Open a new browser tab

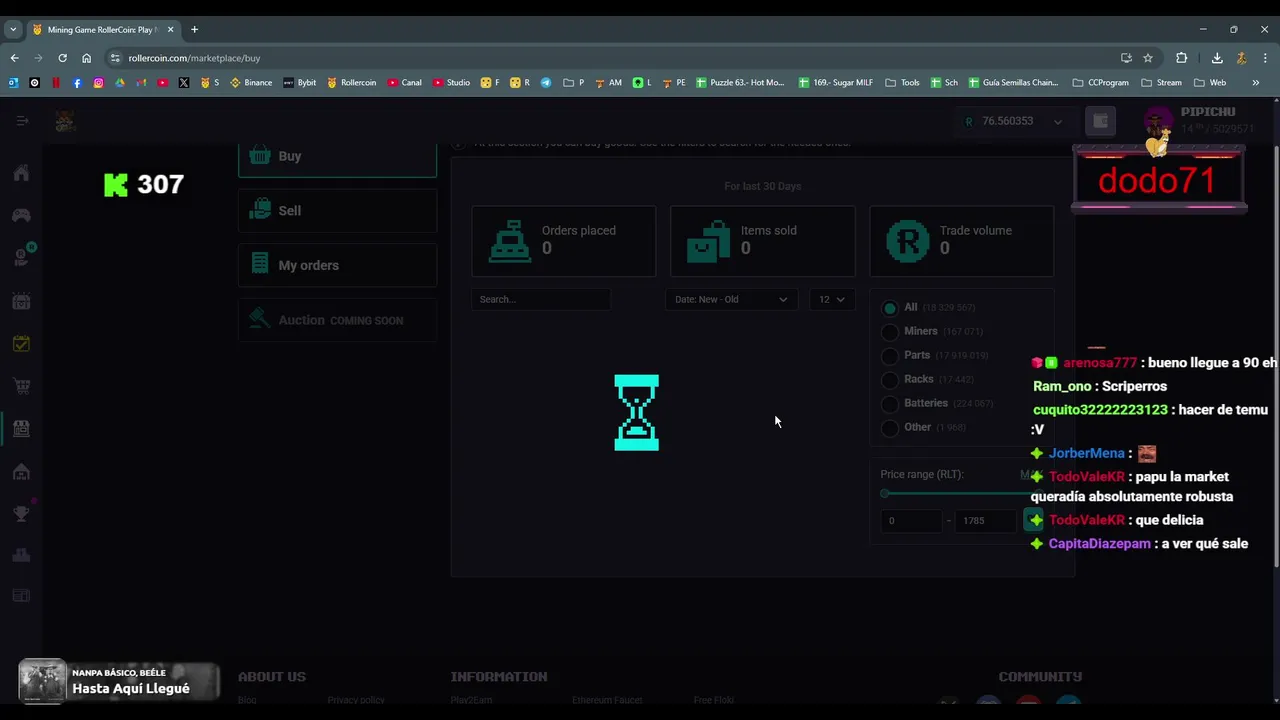(x=194, y=30)
